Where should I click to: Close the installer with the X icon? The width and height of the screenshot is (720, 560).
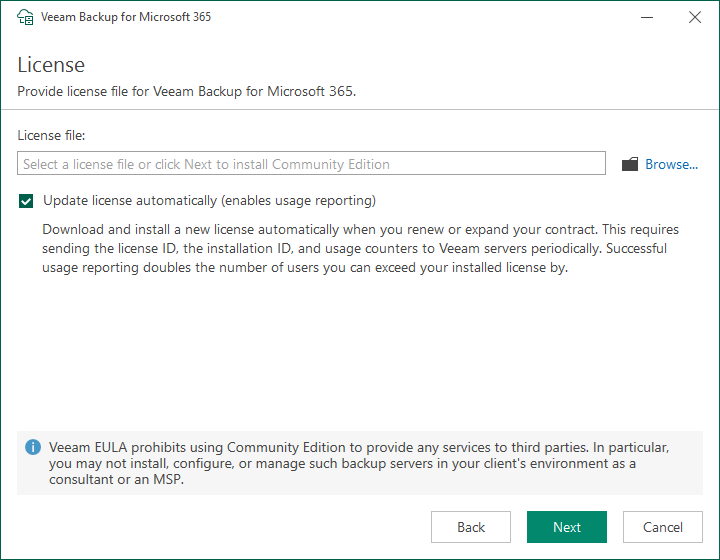(695, 17)
